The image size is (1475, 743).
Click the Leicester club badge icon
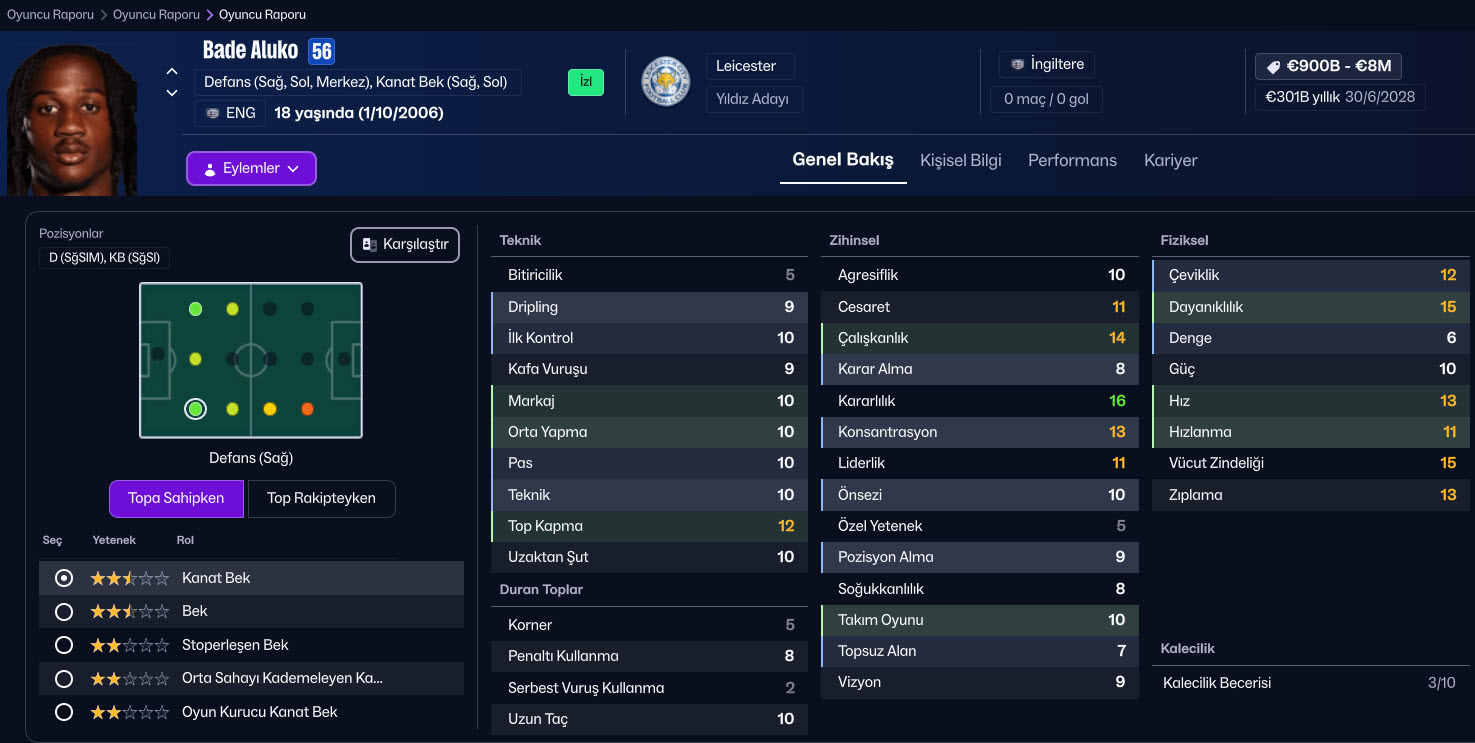(665, 83)
